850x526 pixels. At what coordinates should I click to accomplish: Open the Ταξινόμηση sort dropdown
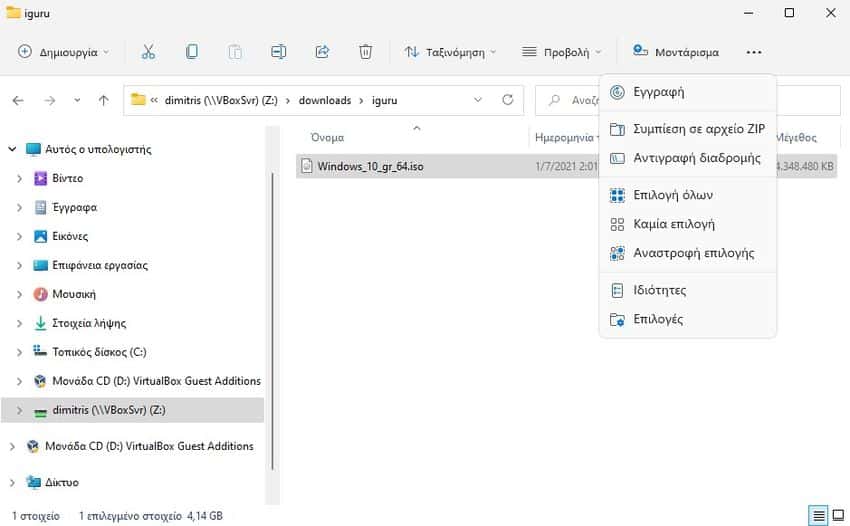(450, 52)
